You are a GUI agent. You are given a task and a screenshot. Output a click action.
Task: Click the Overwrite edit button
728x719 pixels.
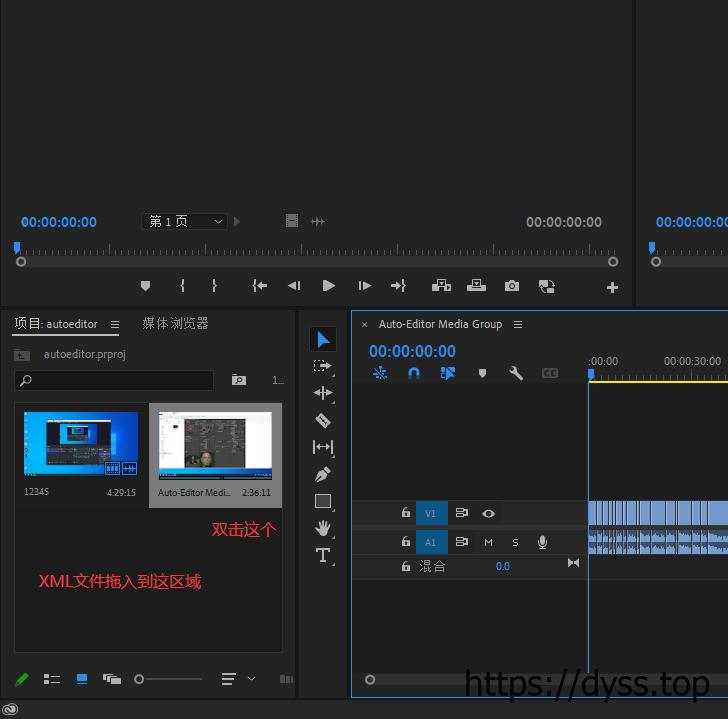(476, 286)
